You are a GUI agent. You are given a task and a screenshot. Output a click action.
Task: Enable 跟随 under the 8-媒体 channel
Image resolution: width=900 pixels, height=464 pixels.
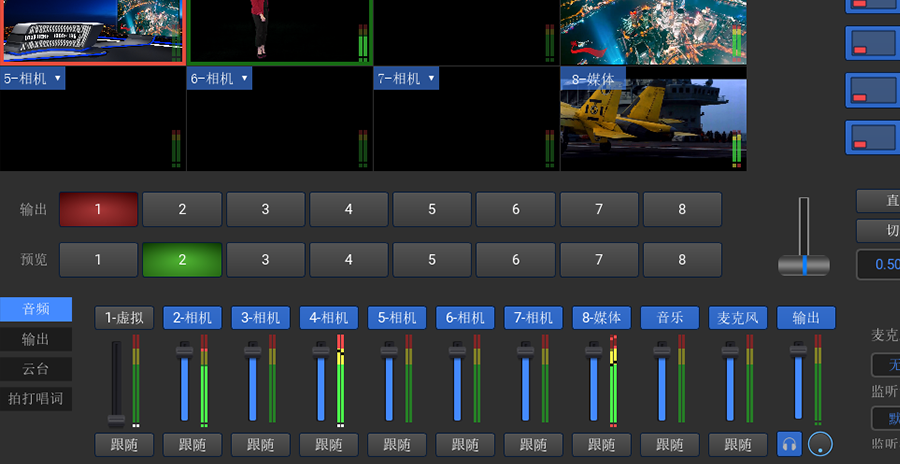point(602,445)
